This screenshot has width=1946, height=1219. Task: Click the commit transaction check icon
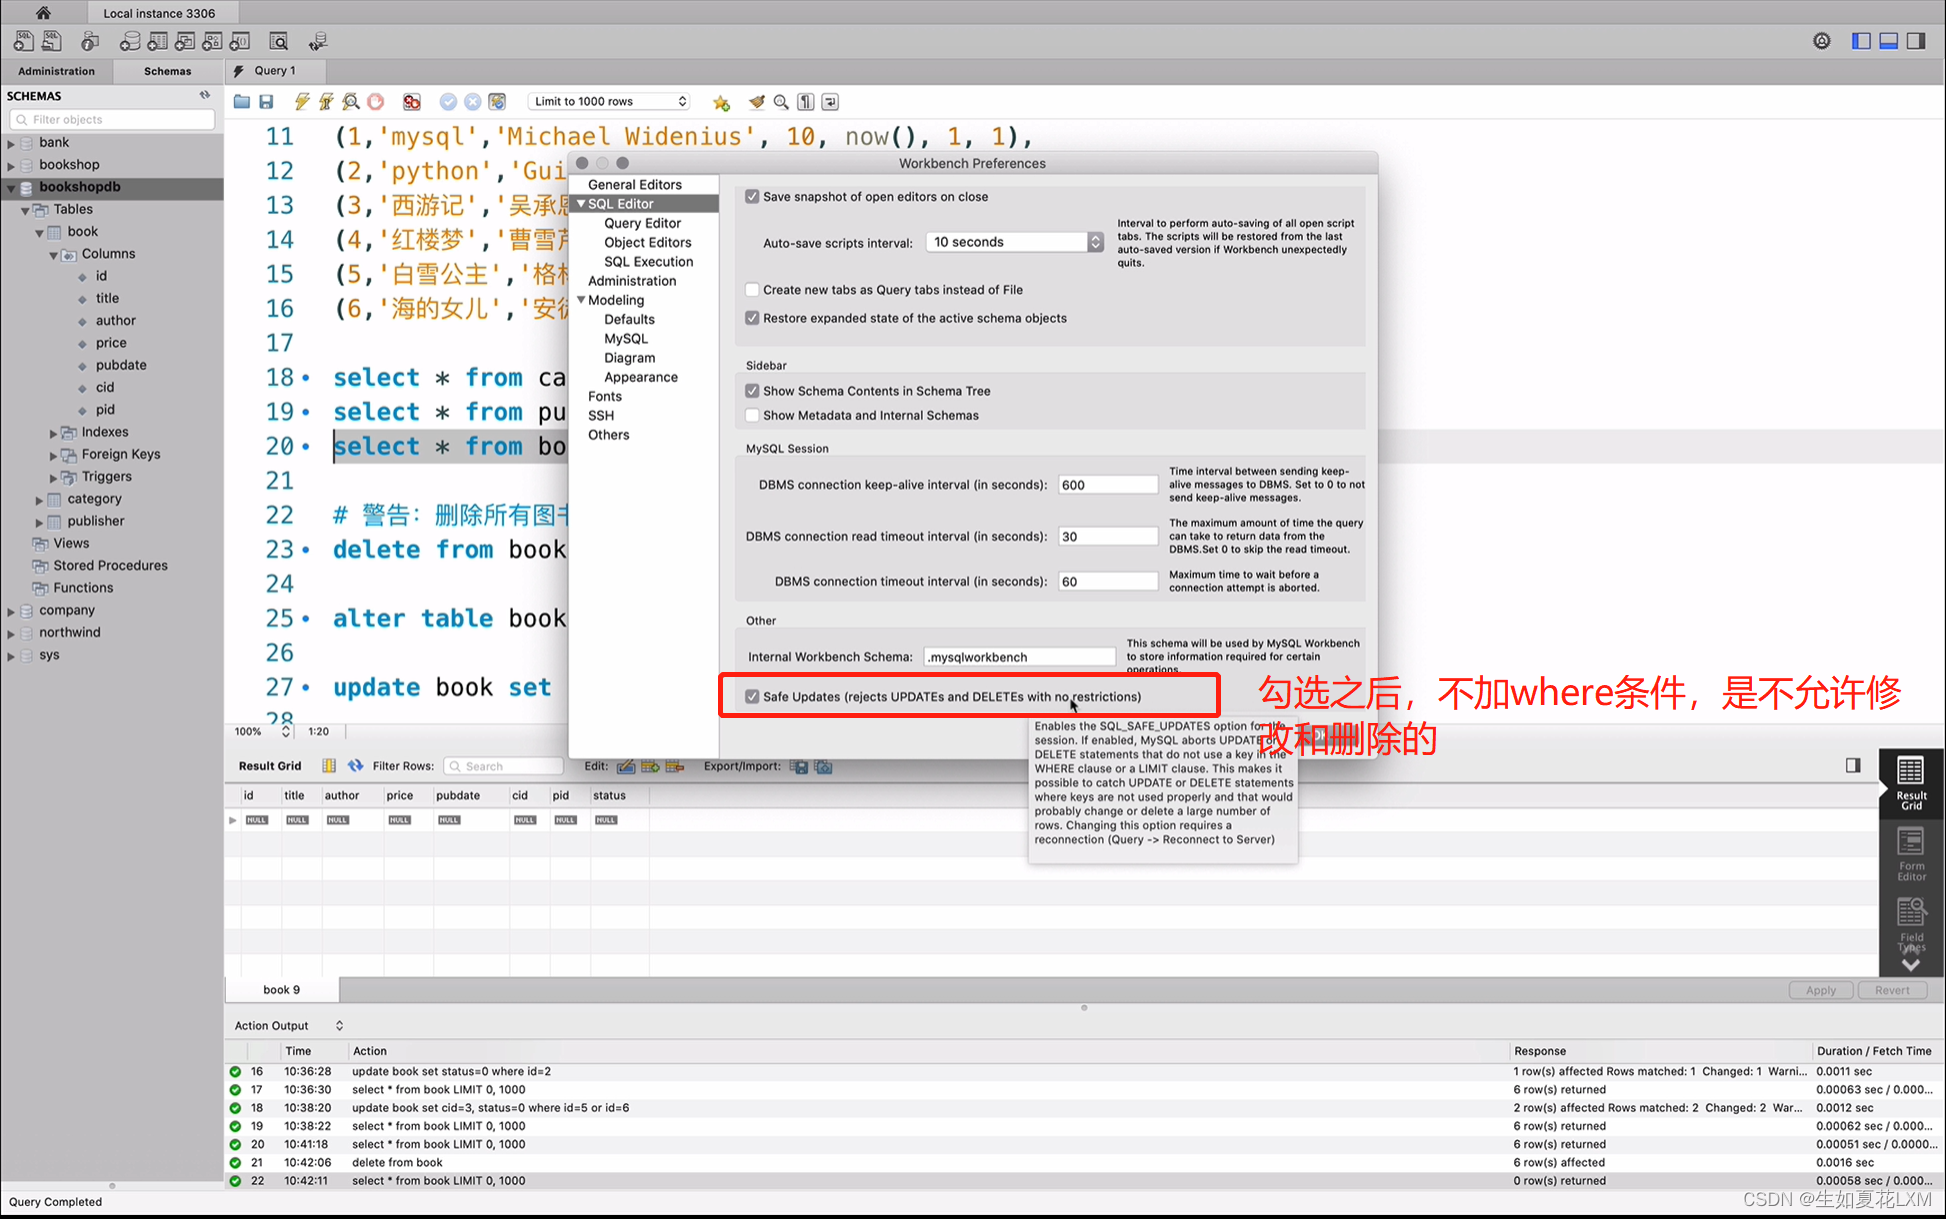tap(448, 102)
